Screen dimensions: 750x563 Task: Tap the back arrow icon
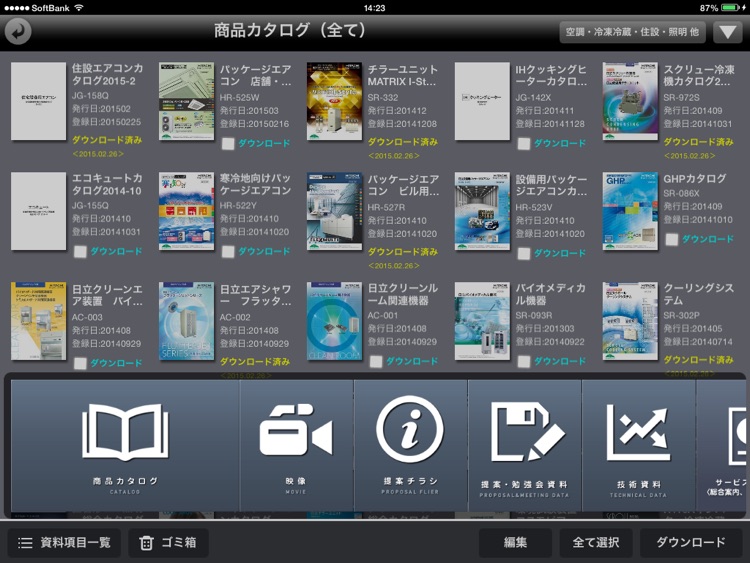coord(18,31)
